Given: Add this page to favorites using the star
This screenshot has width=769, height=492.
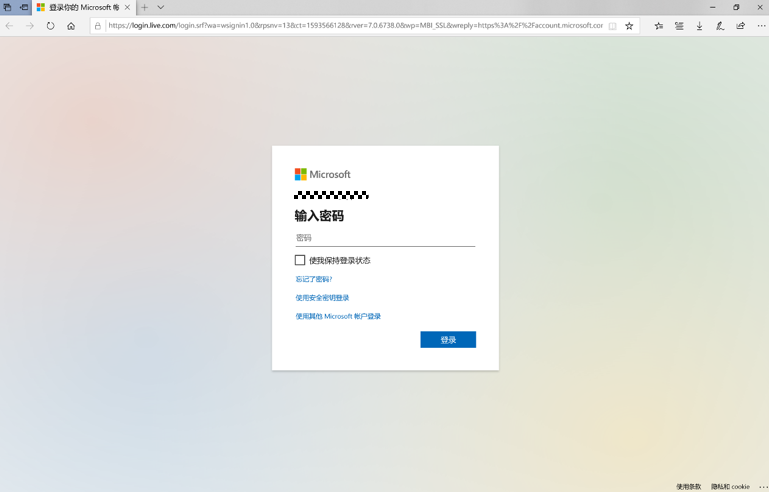Looking at the screenshot, I should point(629,26).
